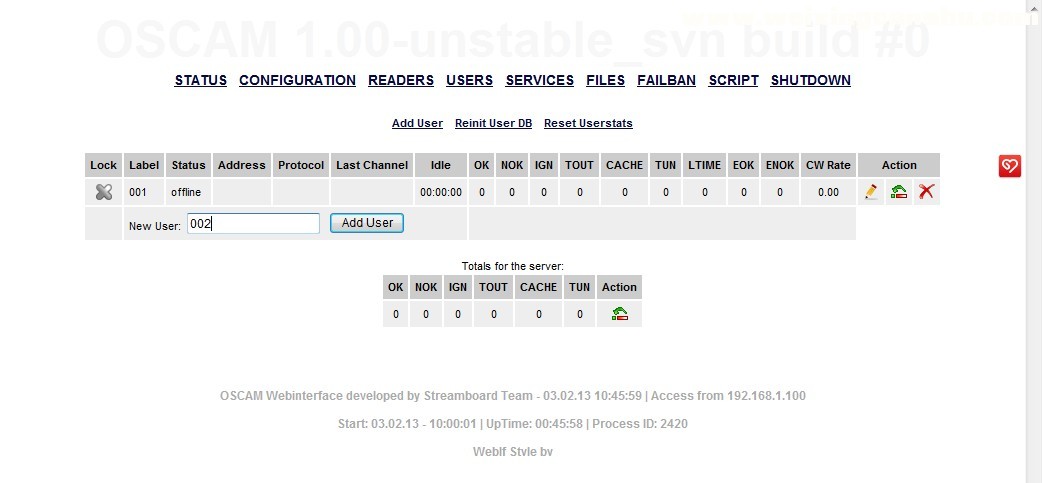1042x483 pixels.
Task: Click the Add User link at top
Action: tap(417, 123)
